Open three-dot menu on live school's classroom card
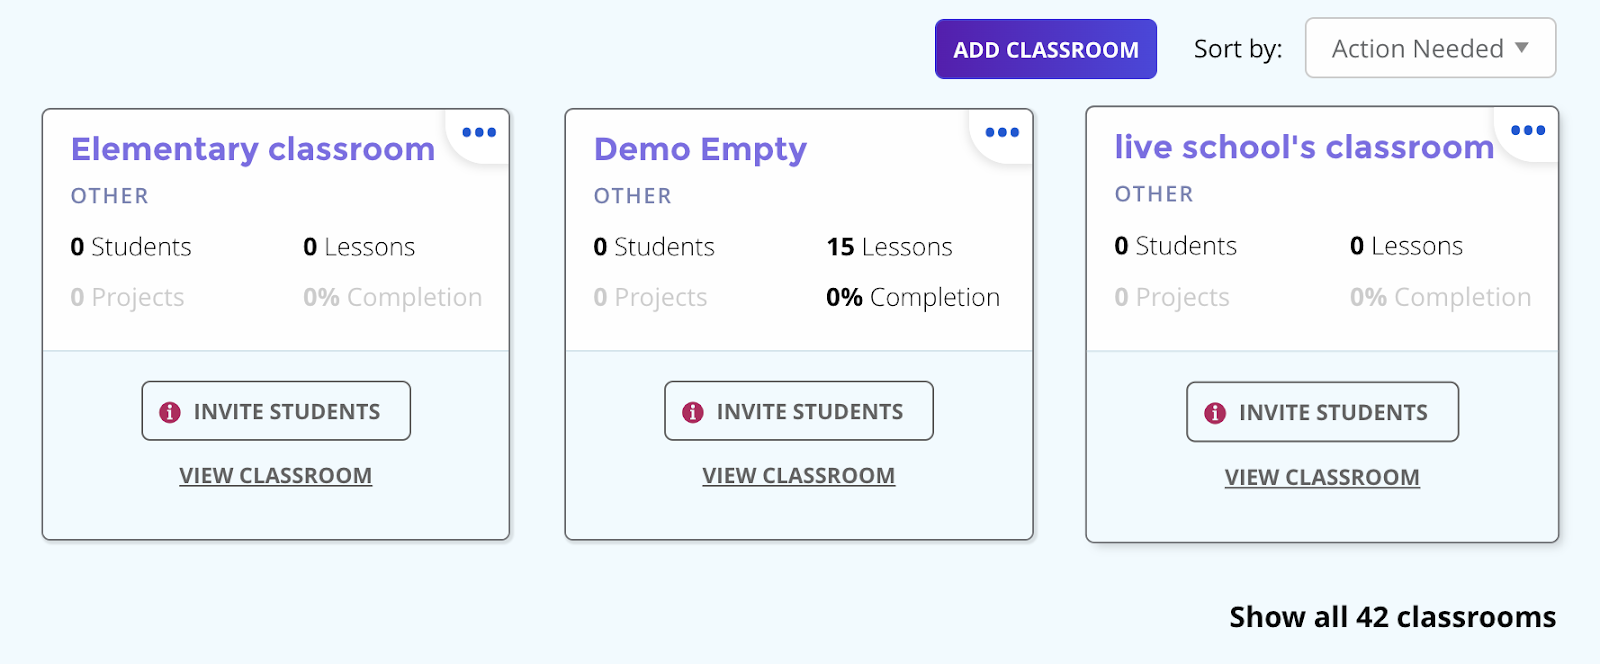 tap(1528, 130)
